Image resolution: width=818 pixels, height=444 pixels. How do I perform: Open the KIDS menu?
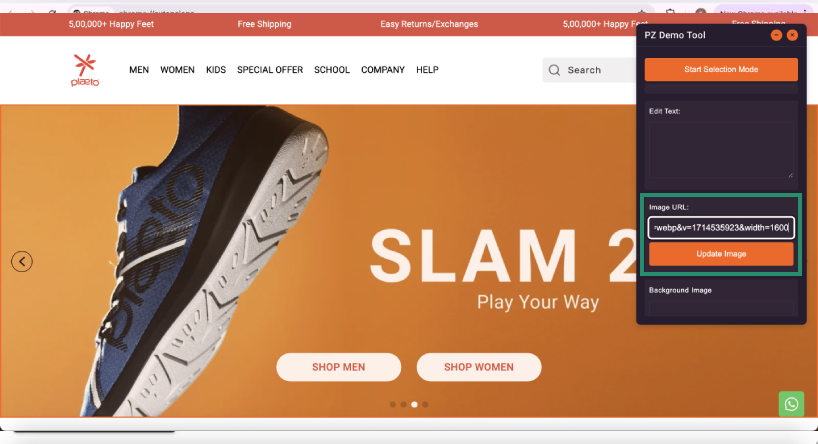pyautogui.click(x=216, y=70)
